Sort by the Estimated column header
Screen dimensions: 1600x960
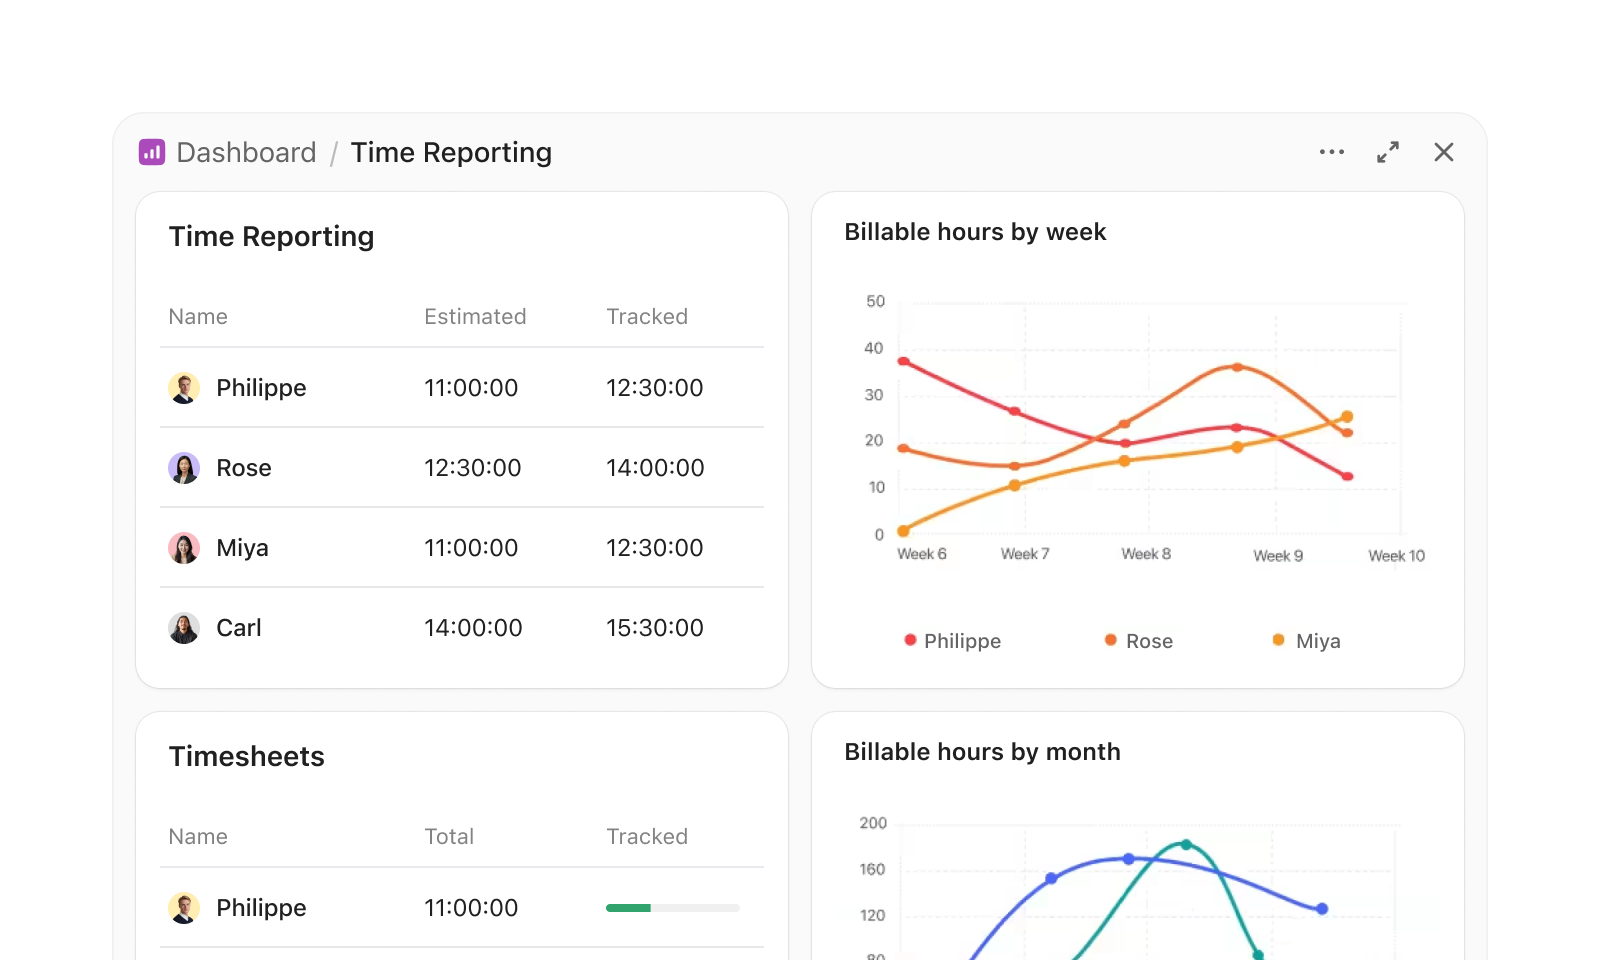475,316
